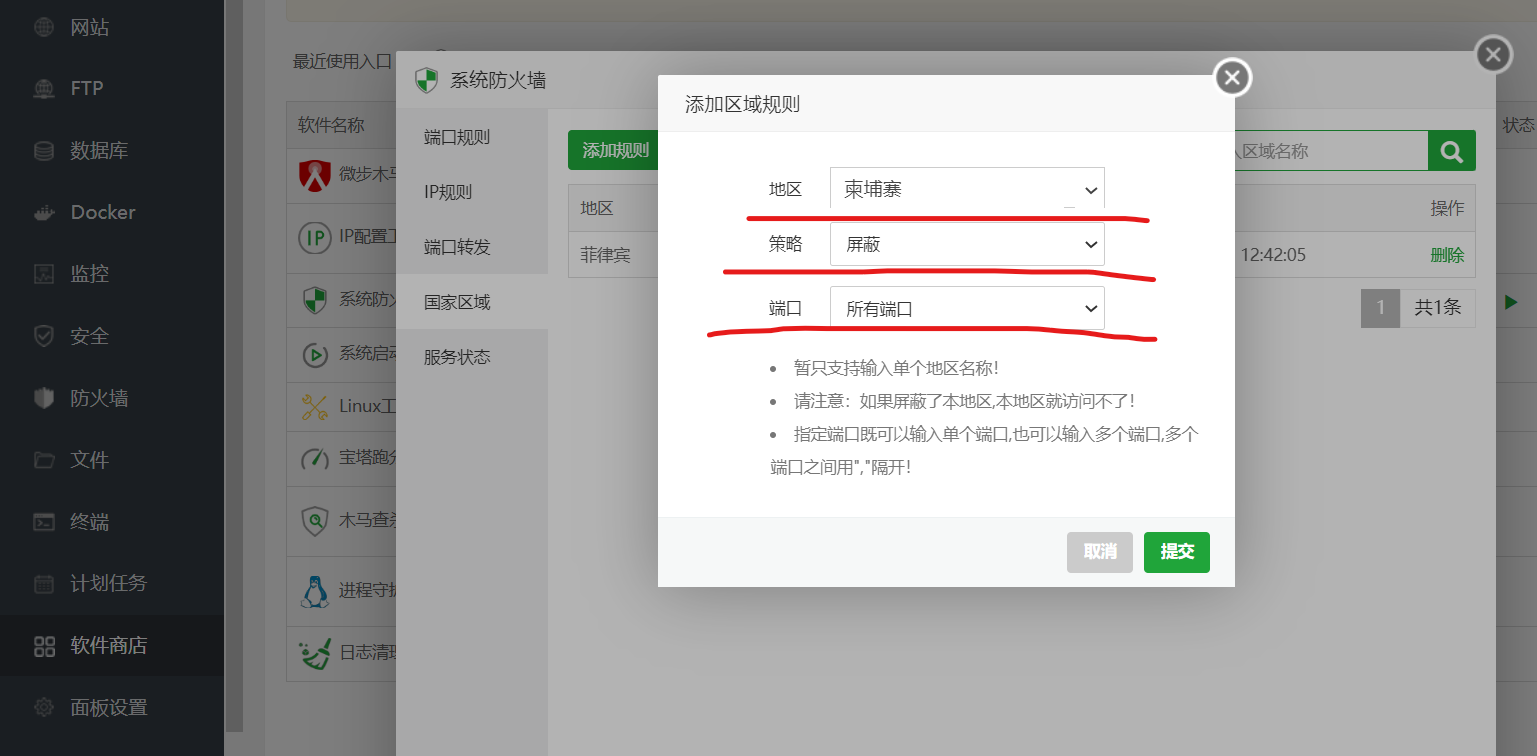Click the 系统防火墙 title shield icon

click(427, 81)
